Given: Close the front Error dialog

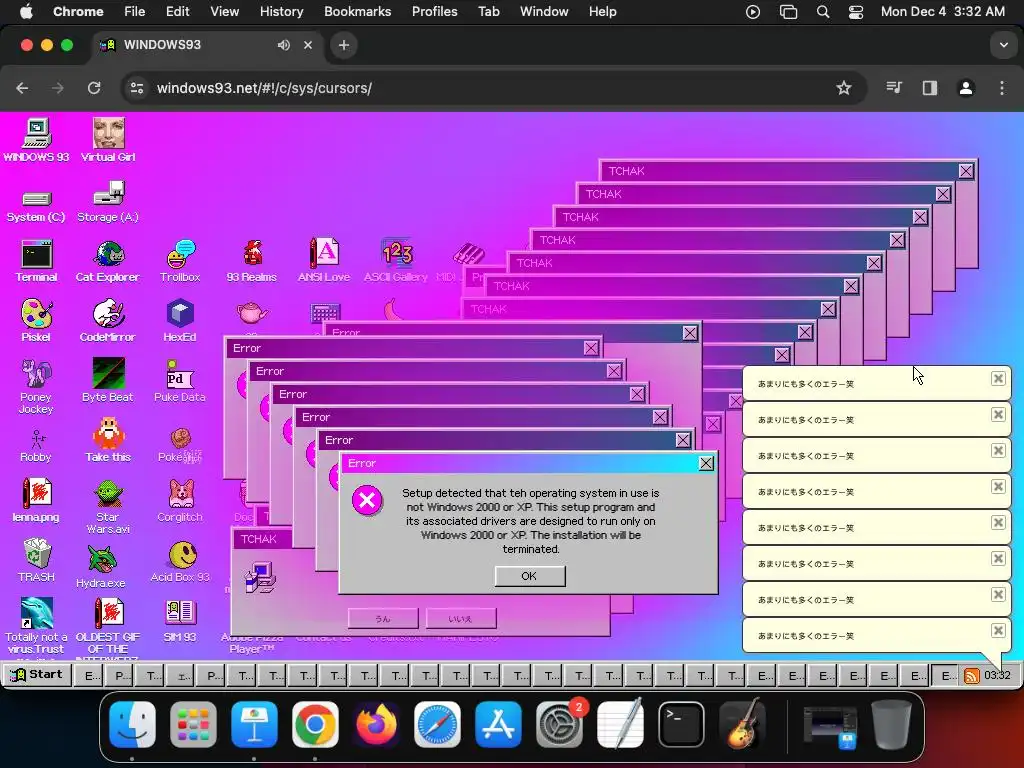Looking at the screenshot, I should tap(706, 463).
